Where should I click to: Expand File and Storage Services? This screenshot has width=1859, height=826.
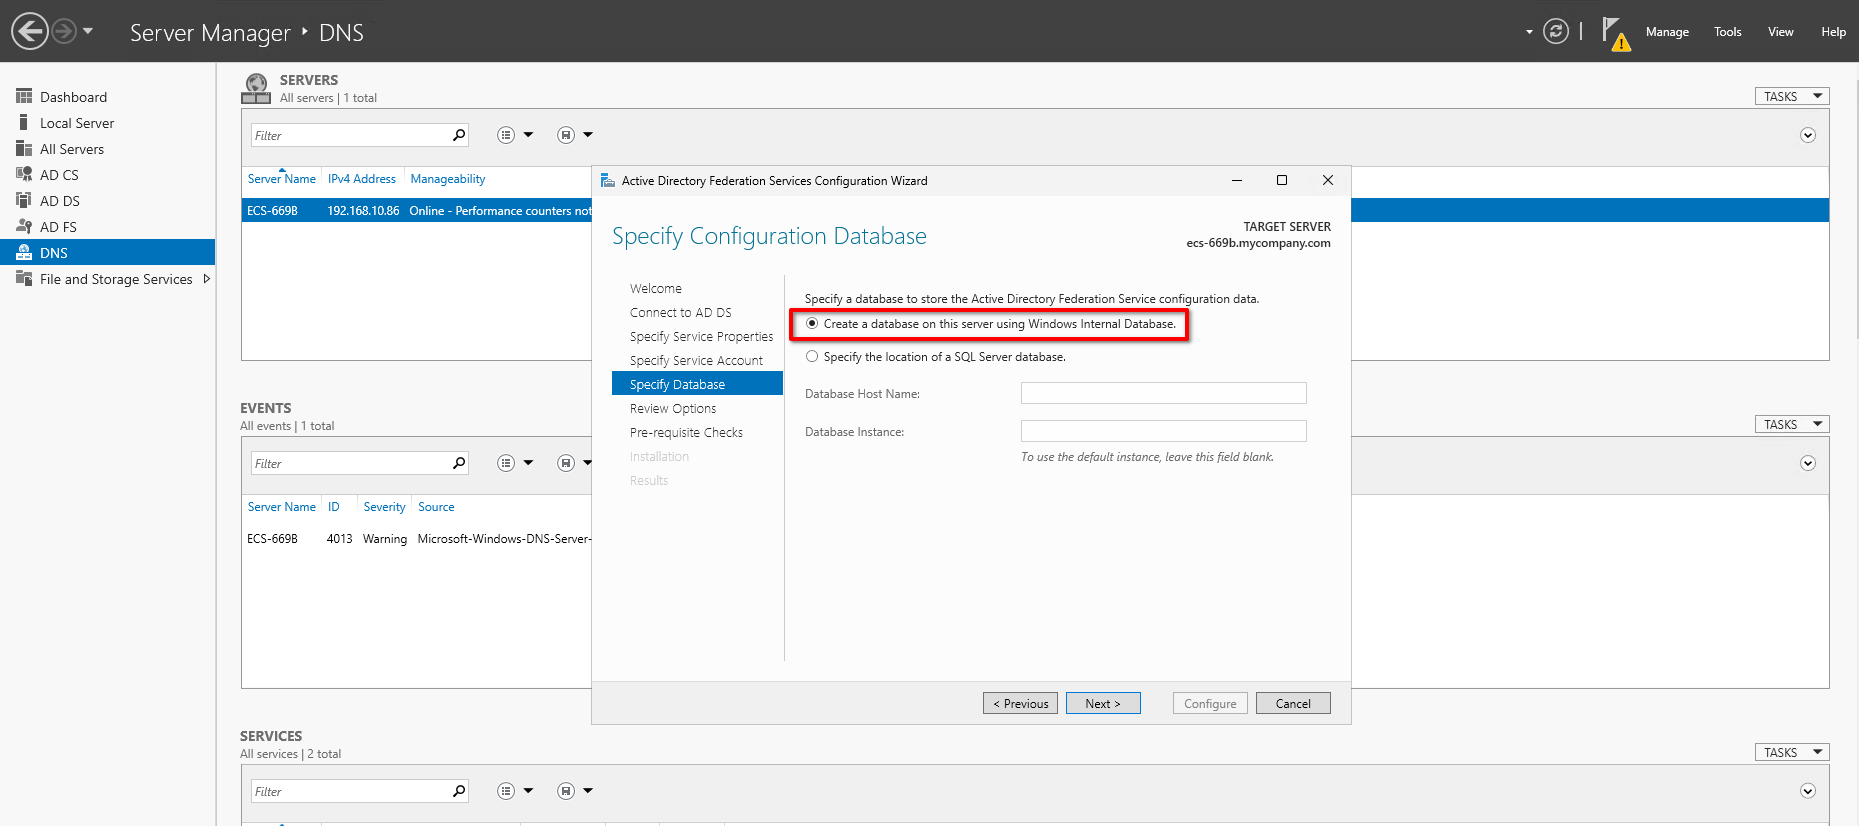[207, 279]
